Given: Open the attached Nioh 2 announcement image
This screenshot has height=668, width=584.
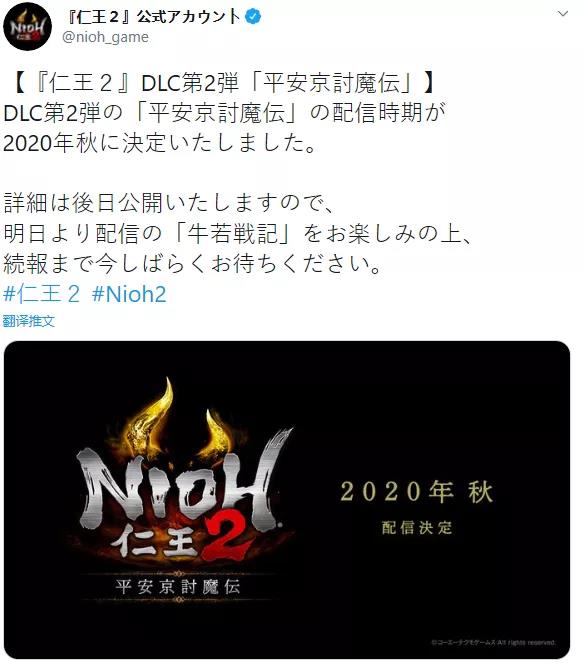Looking at the screenshot, I should pyautogui.click(x=287, y=500).
